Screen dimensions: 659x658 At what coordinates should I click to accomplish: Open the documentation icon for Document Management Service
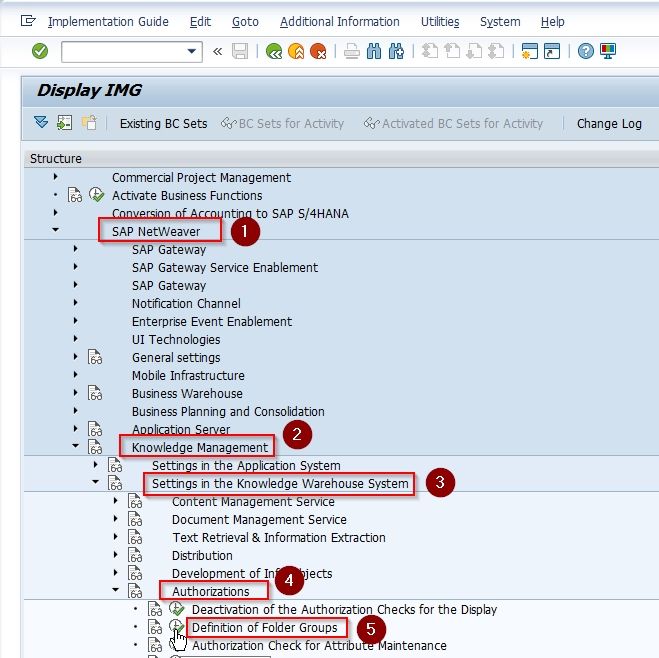point(135,519)
